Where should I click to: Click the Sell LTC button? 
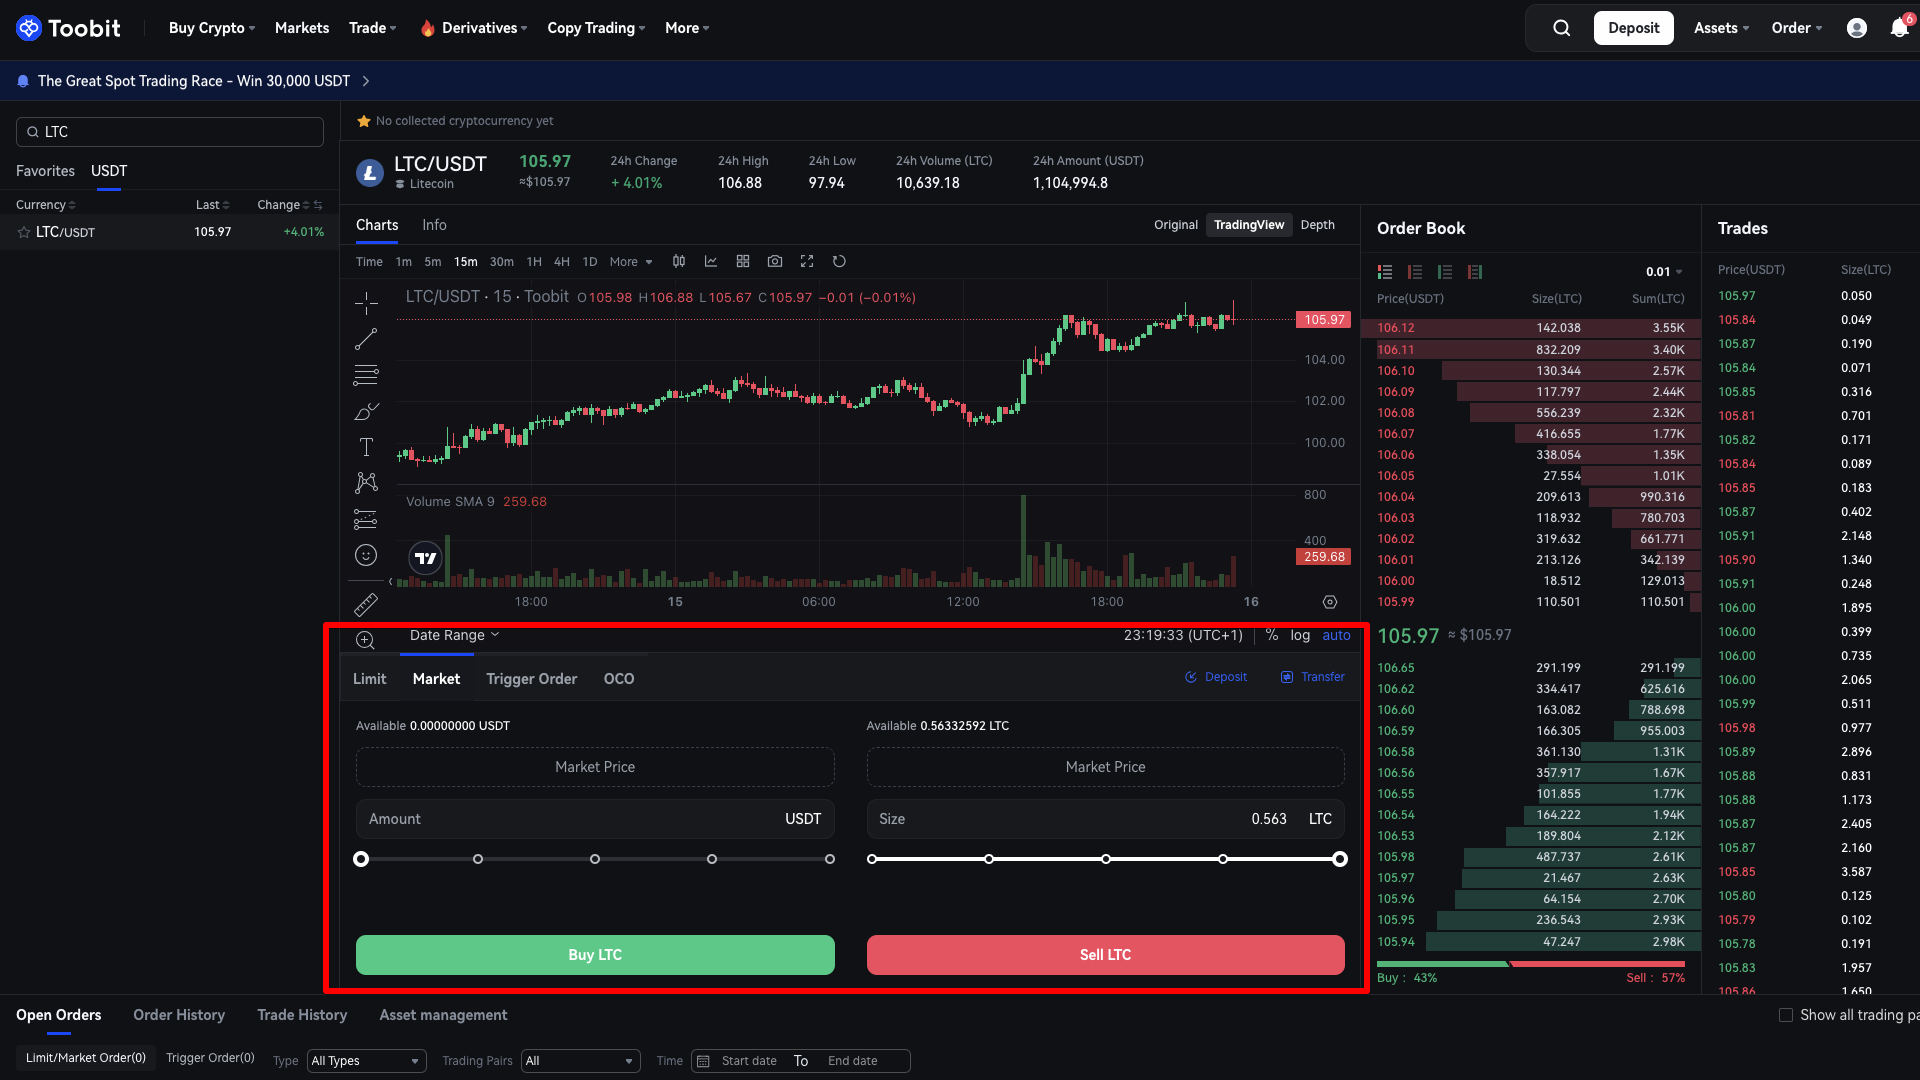point(1105,955)
